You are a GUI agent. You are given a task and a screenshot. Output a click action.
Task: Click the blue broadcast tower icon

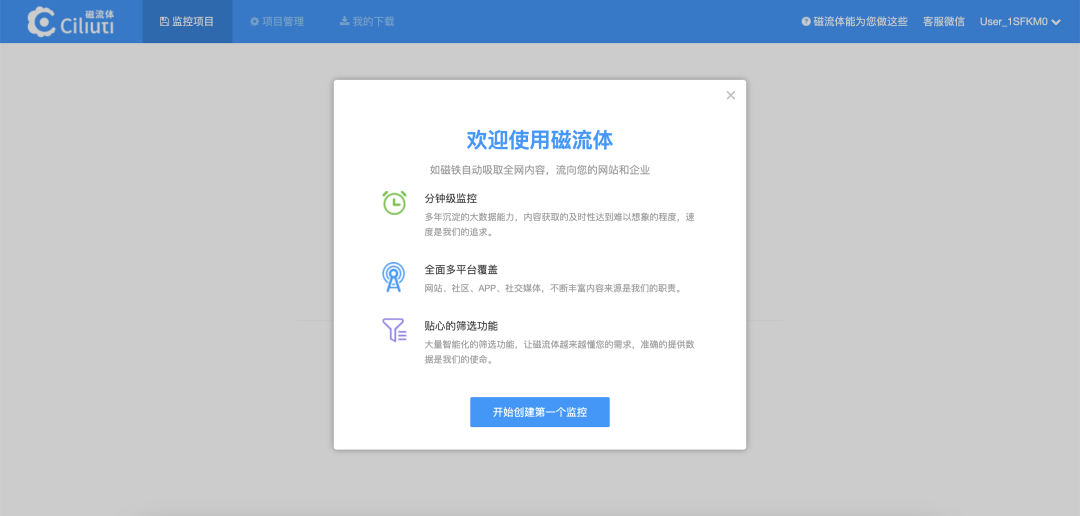click(x=393, y=276)
